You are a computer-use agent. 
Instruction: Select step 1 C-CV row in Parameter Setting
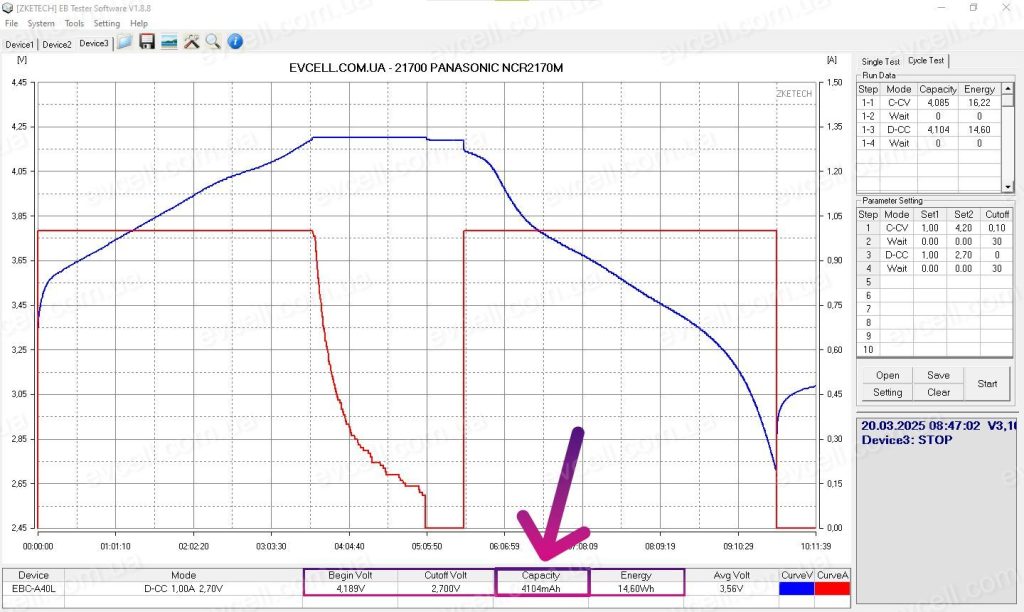click(x=897, y=227)
